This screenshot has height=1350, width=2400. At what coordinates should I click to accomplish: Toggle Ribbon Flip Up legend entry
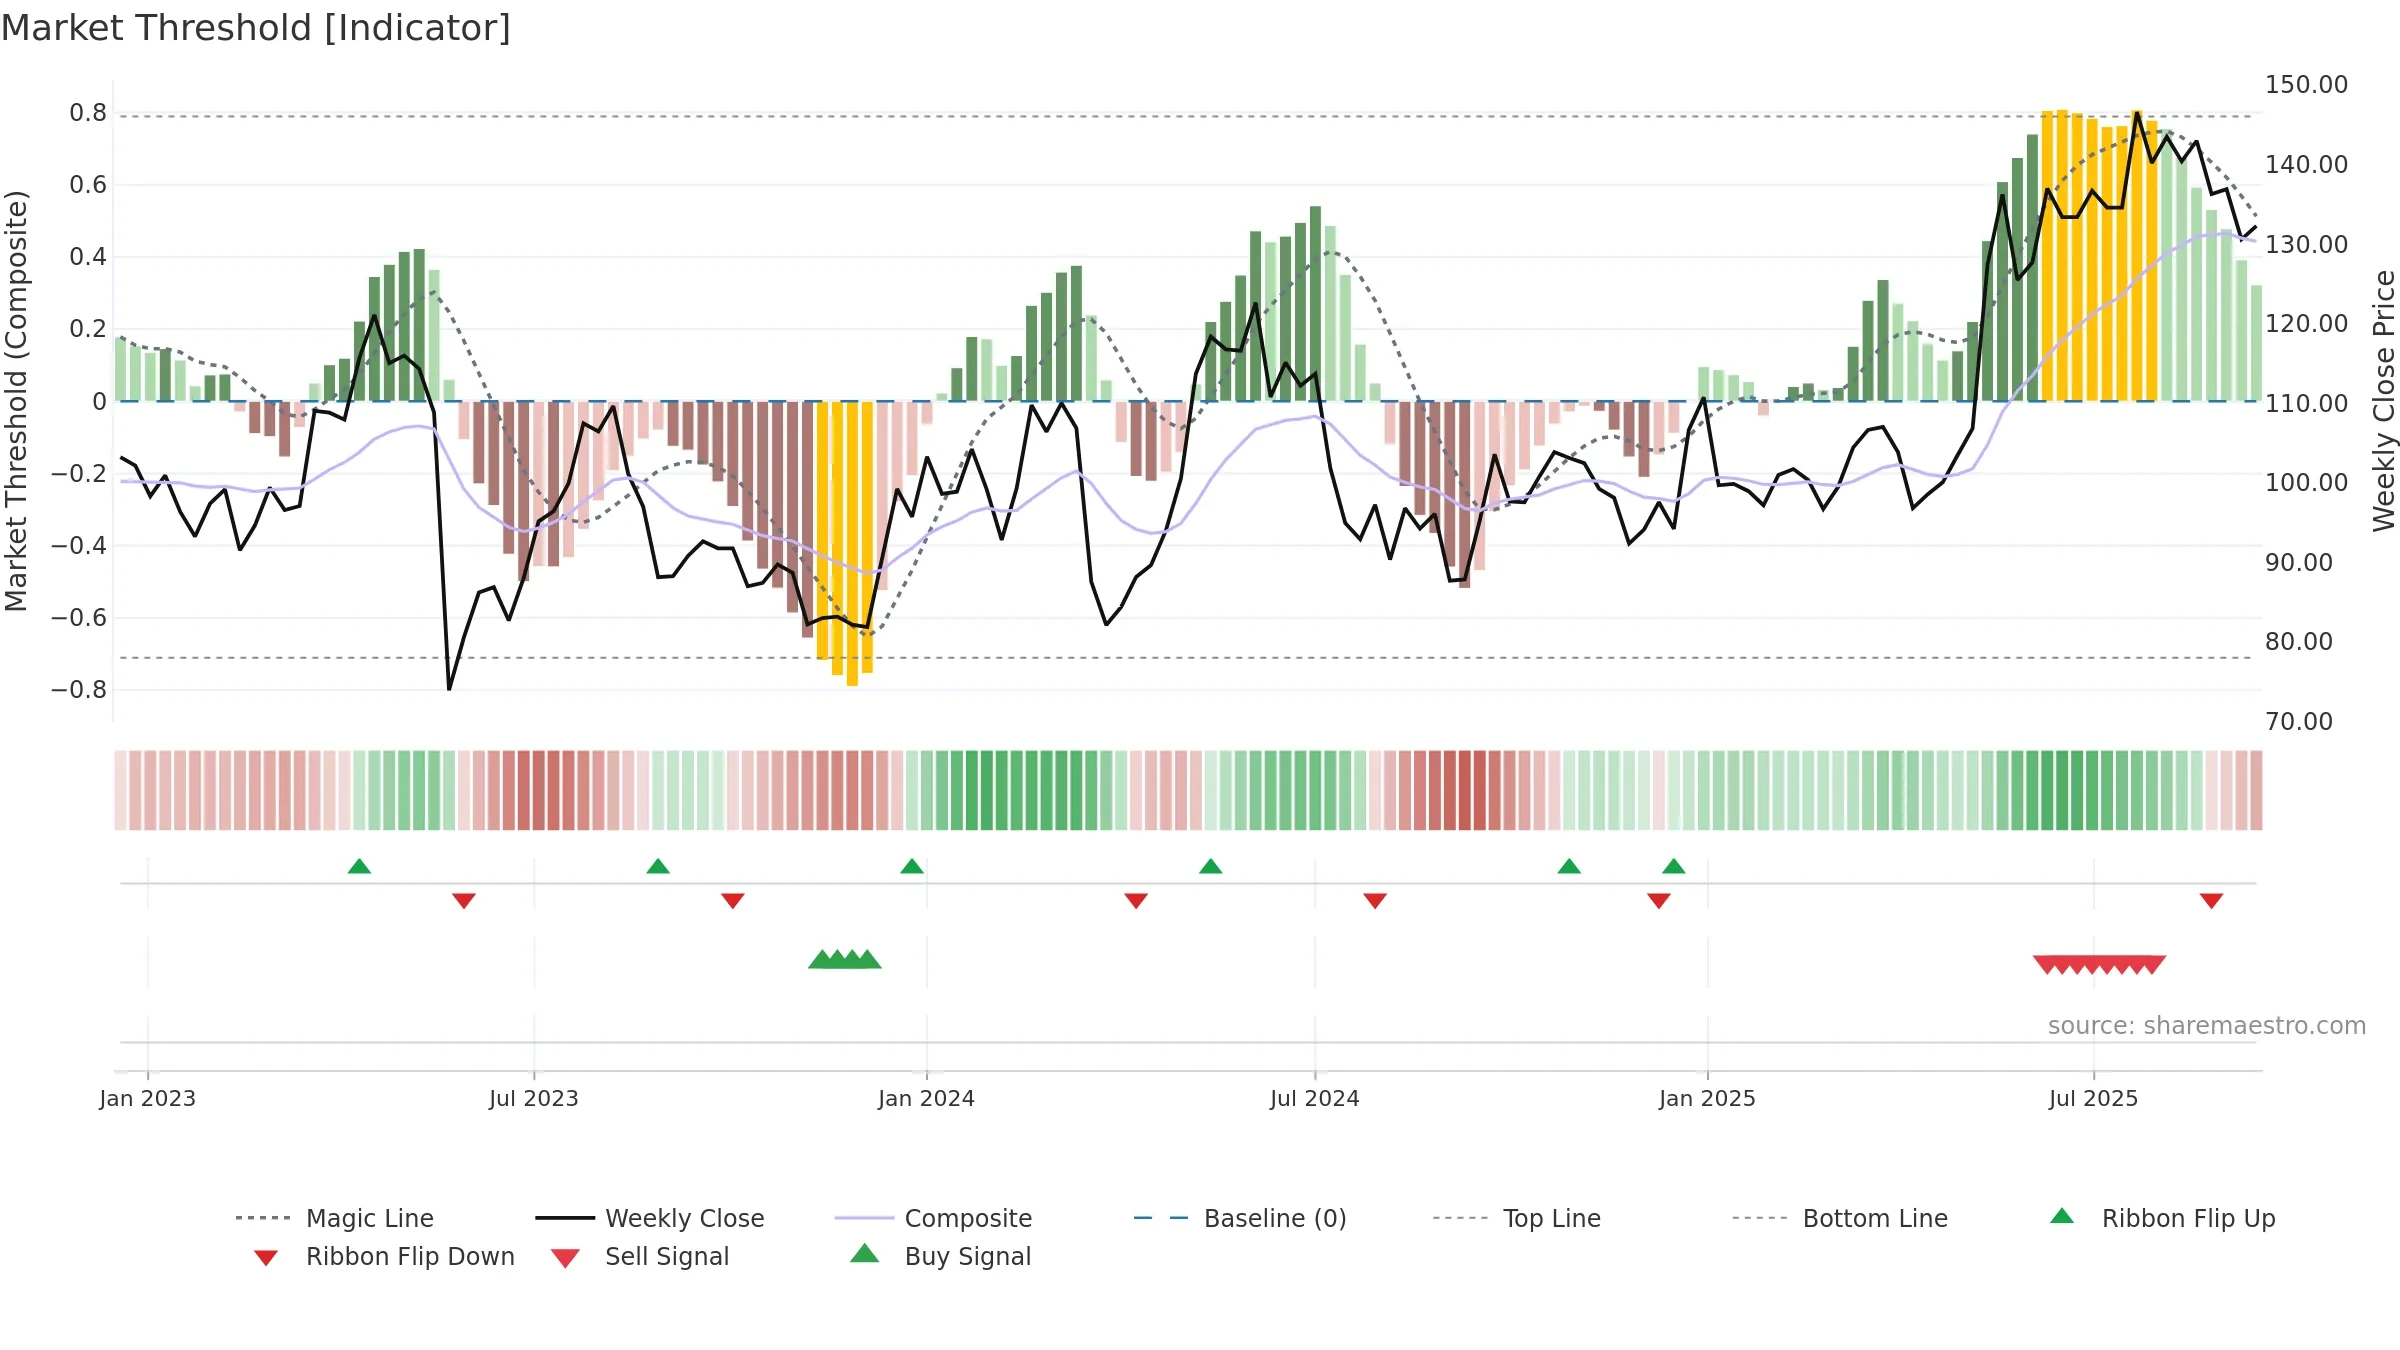click(x=2162, y=1218)
